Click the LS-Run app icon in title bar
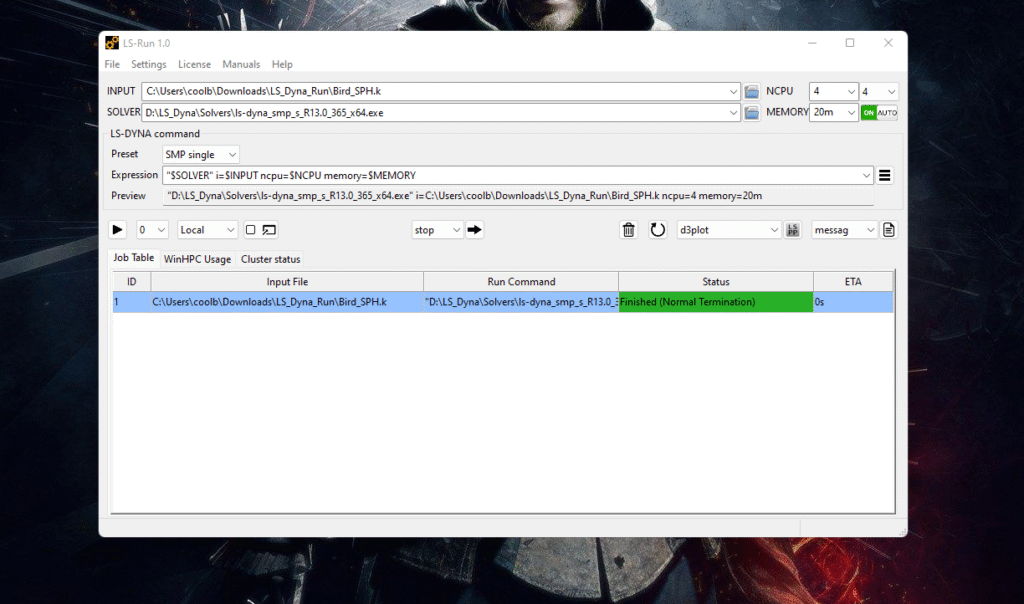The height and width of the screenshot is (604, 1024). coord(112,43)
